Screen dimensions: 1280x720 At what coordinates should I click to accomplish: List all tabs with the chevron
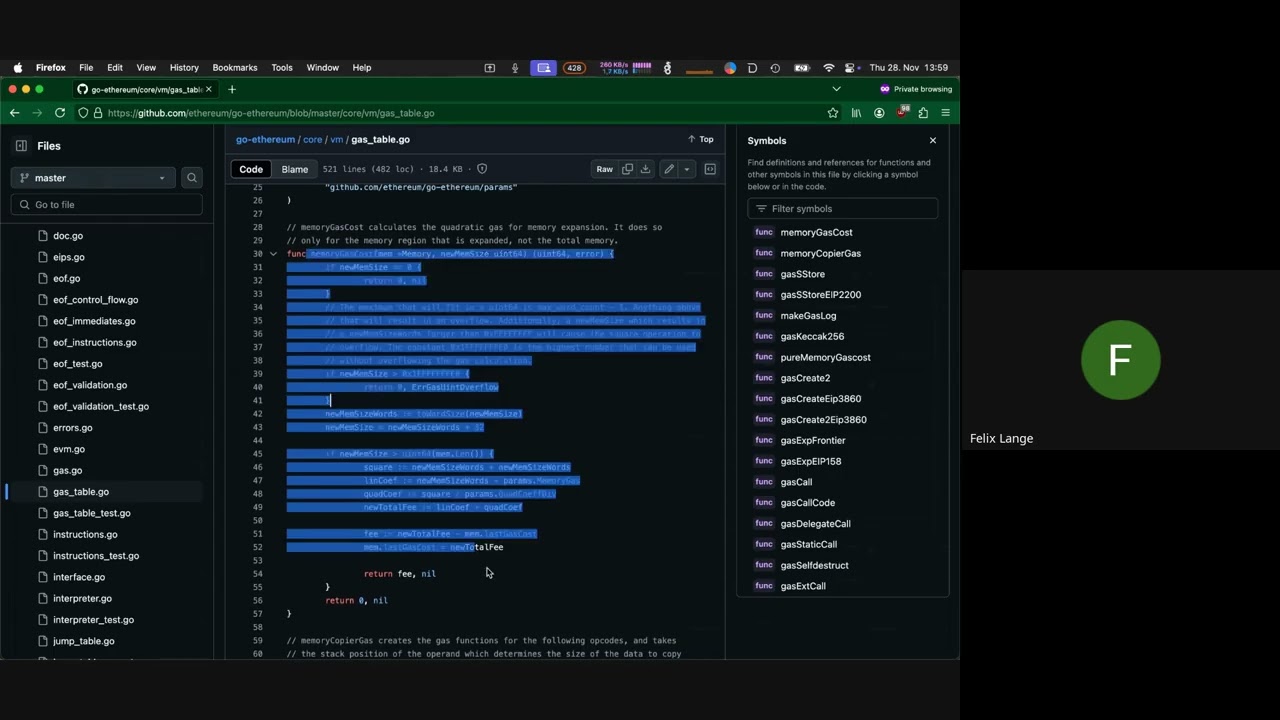click(836, 89)
